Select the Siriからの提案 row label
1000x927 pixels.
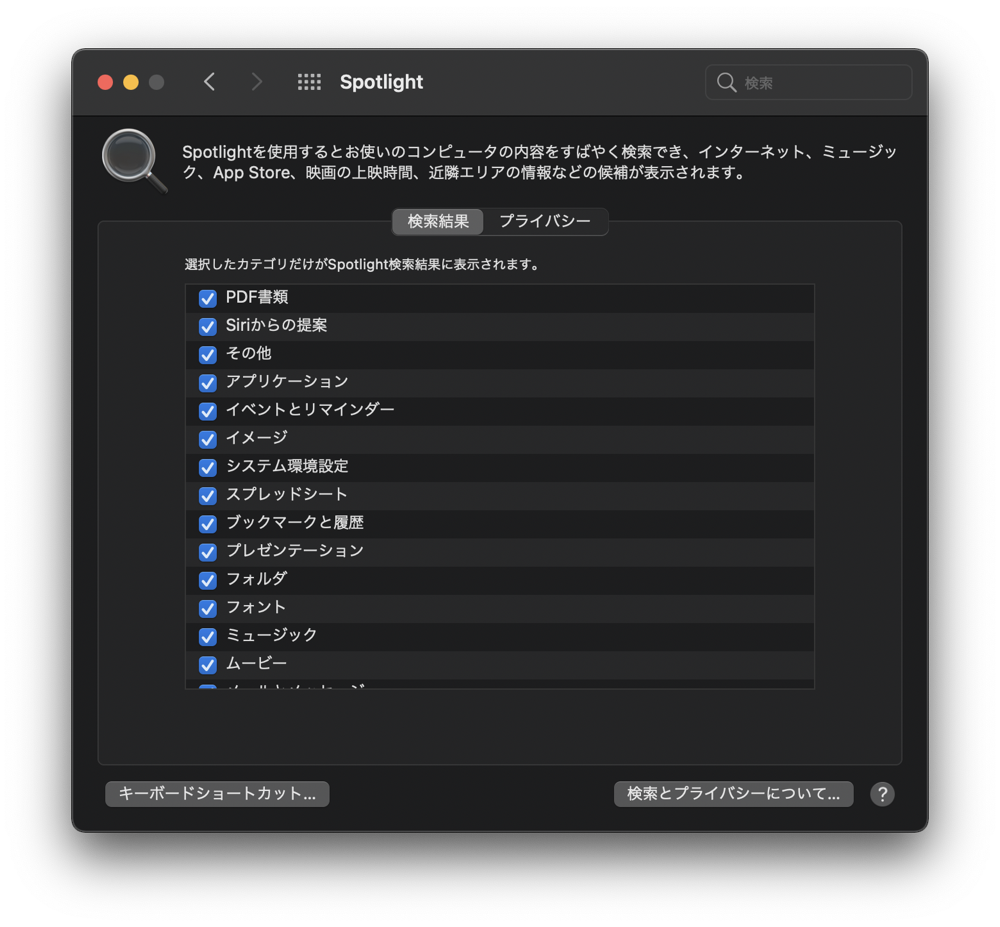[276, 325]
